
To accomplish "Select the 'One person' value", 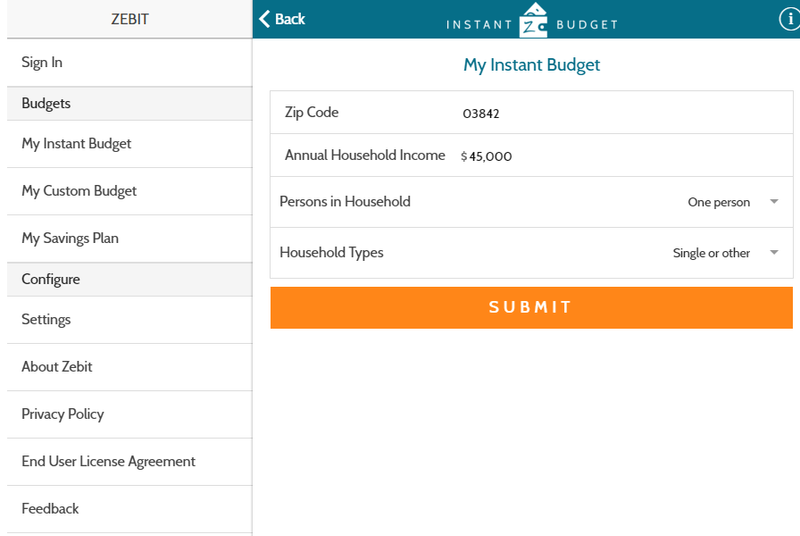I will [718, 202].
